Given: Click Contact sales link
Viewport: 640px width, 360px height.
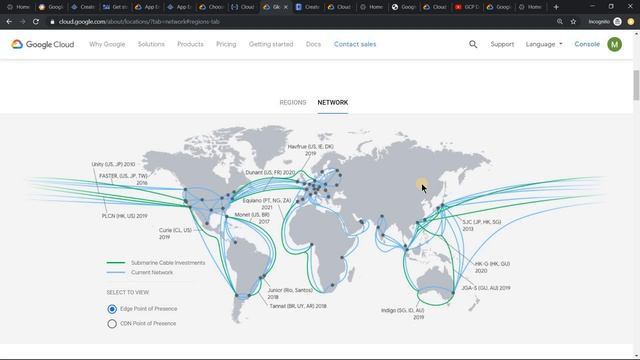Looking at the screenshot, I should [x=355, y=44].
